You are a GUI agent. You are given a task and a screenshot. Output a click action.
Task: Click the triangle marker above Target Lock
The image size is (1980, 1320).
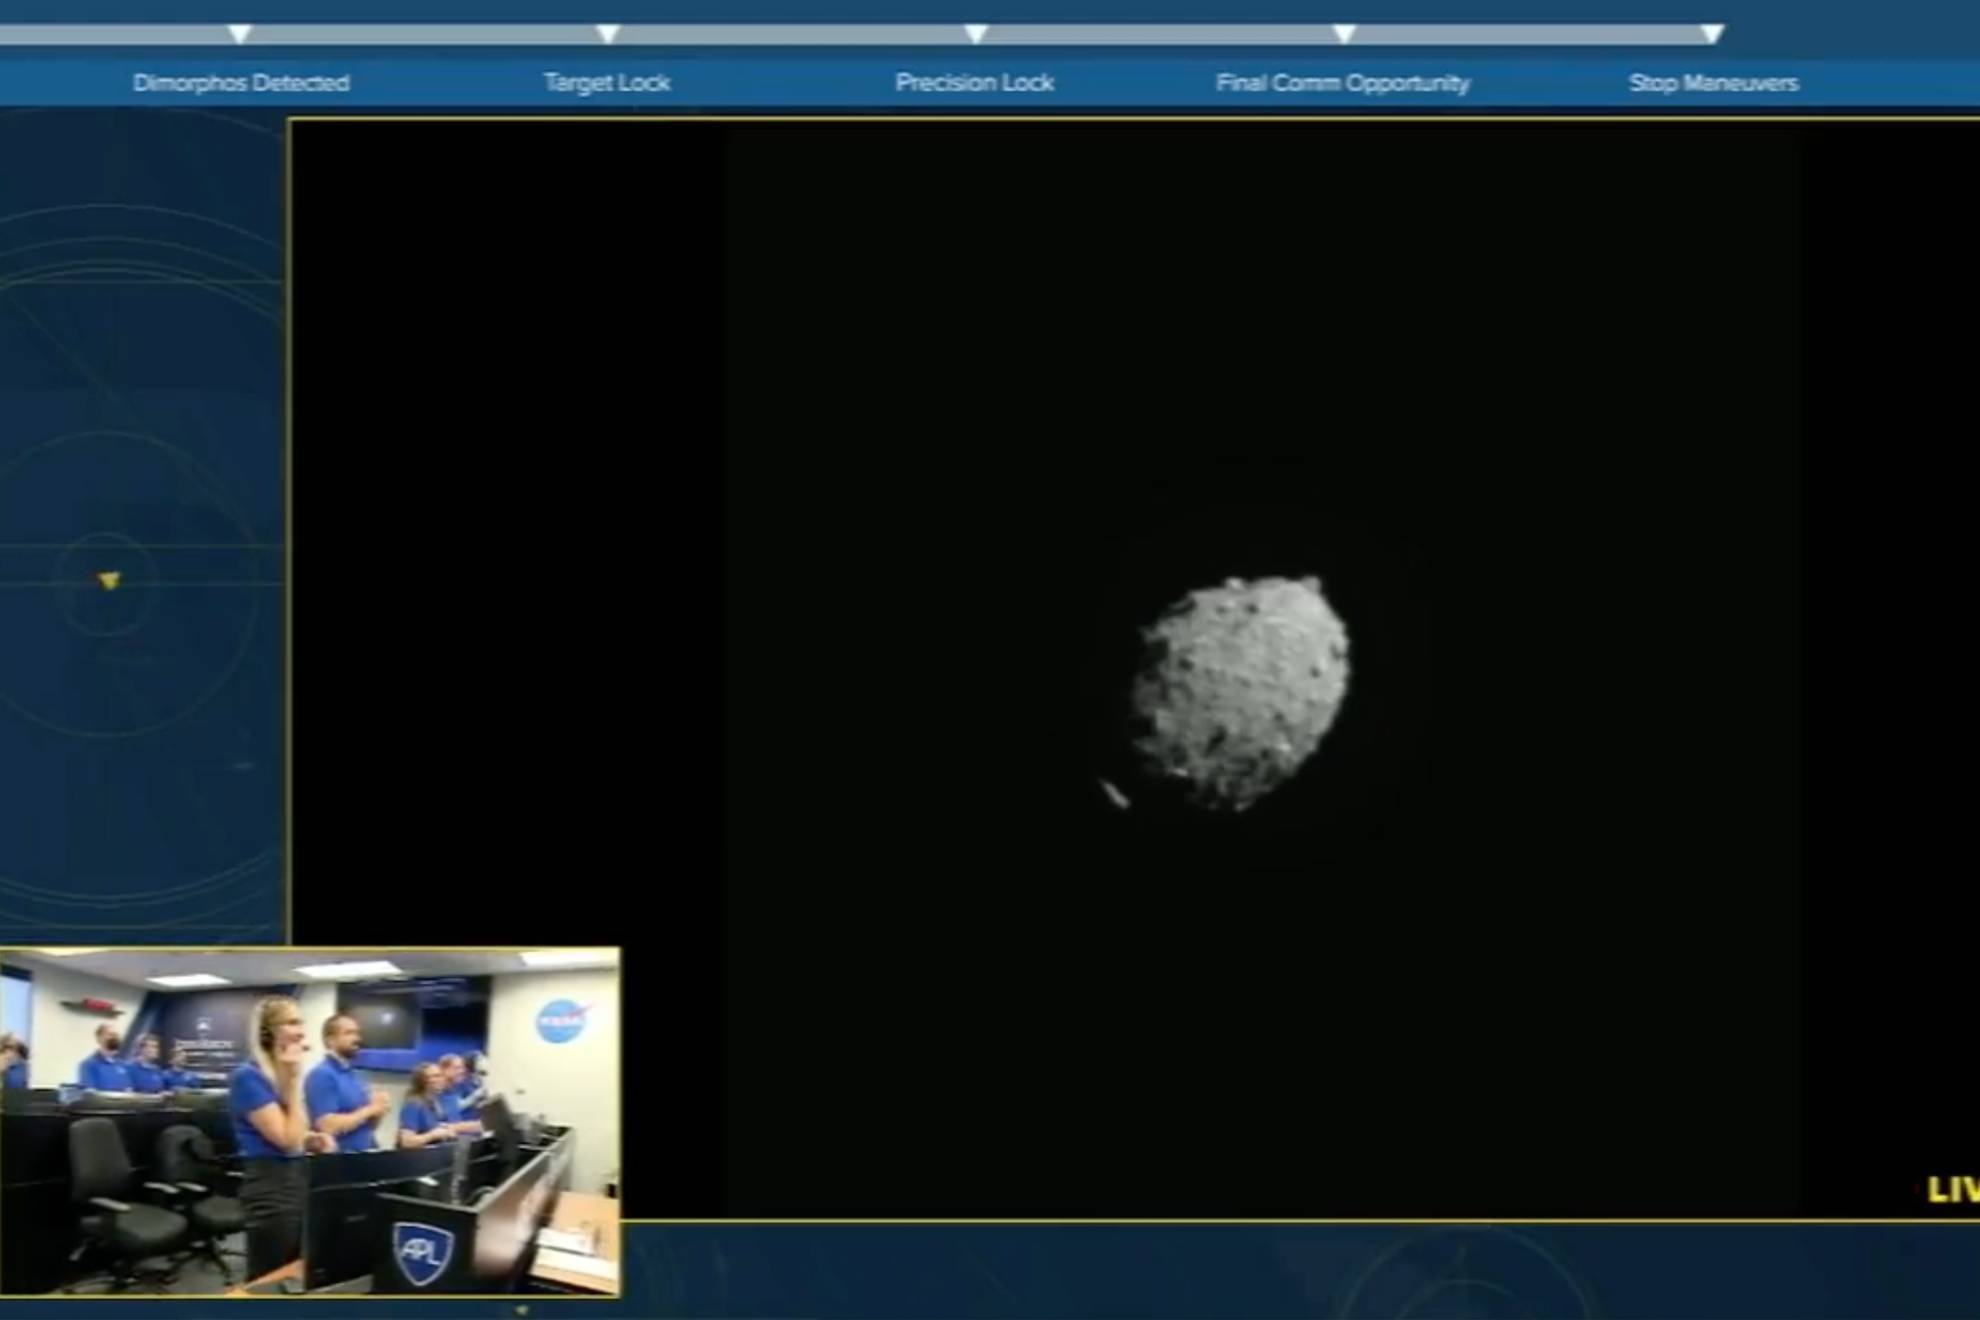click(607, 34)
